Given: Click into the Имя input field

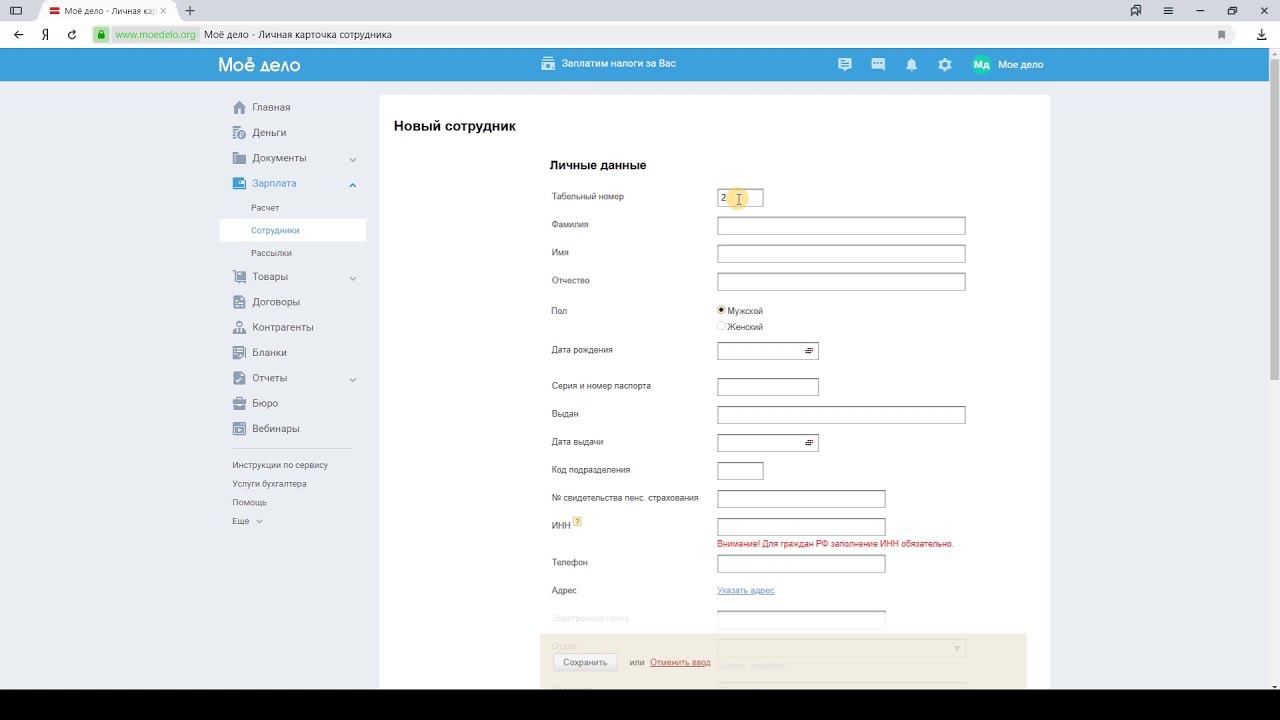Looking at the screenshot, I should point(841,254).
